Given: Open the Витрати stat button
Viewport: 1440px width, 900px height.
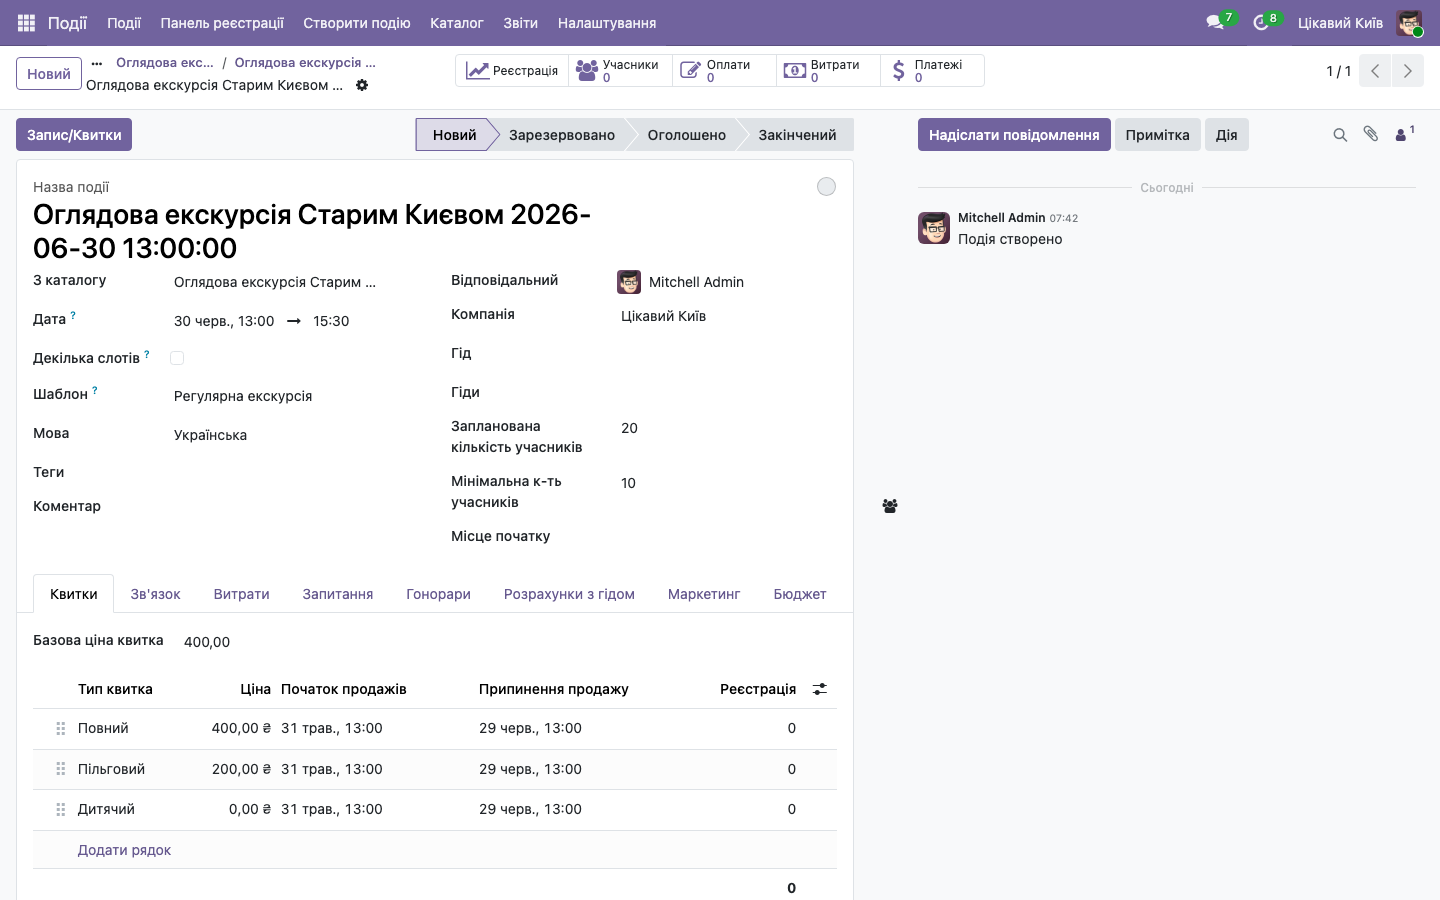Looking at the screenshot, I should (x=828, y=71).
